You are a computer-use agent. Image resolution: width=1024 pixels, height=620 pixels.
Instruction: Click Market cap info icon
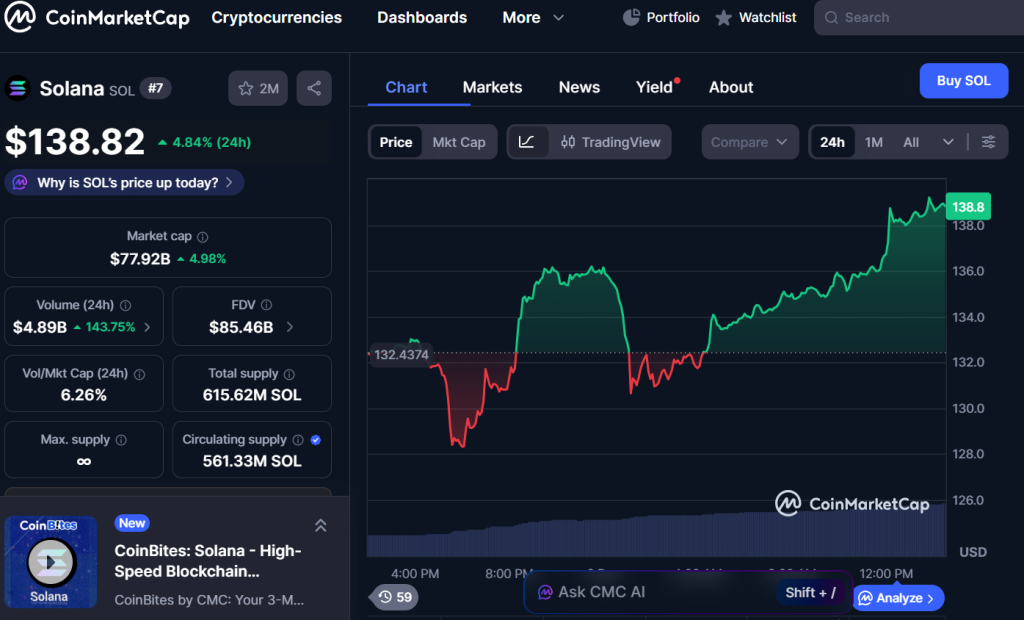[203, 238]
